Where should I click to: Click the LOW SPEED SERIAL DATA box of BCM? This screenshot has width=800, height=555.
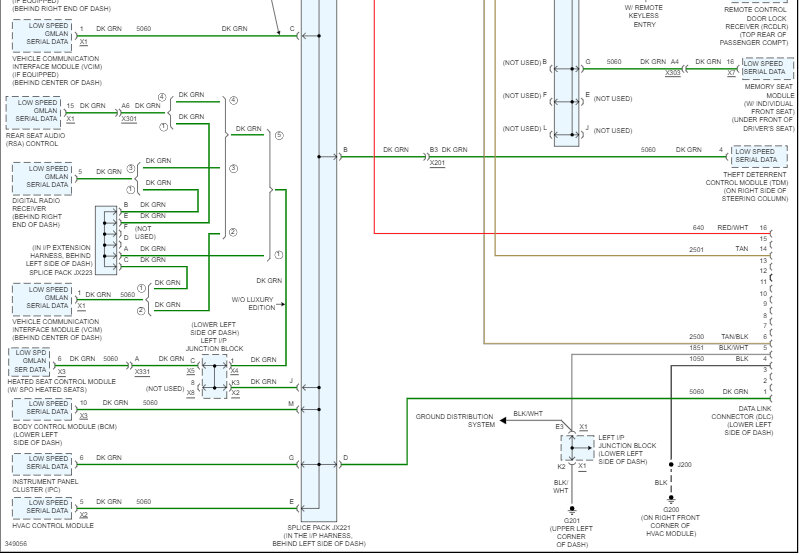[x=42, y=409]
